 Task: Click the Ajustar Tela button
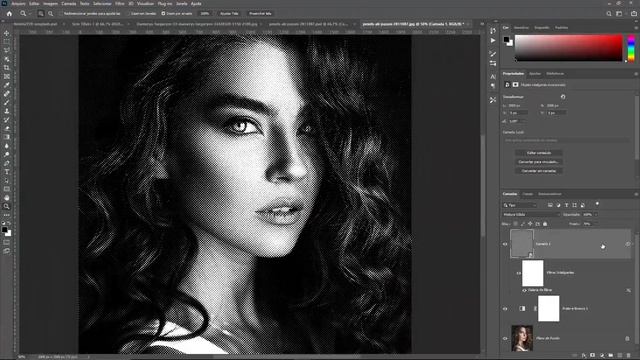pos(229,13)
